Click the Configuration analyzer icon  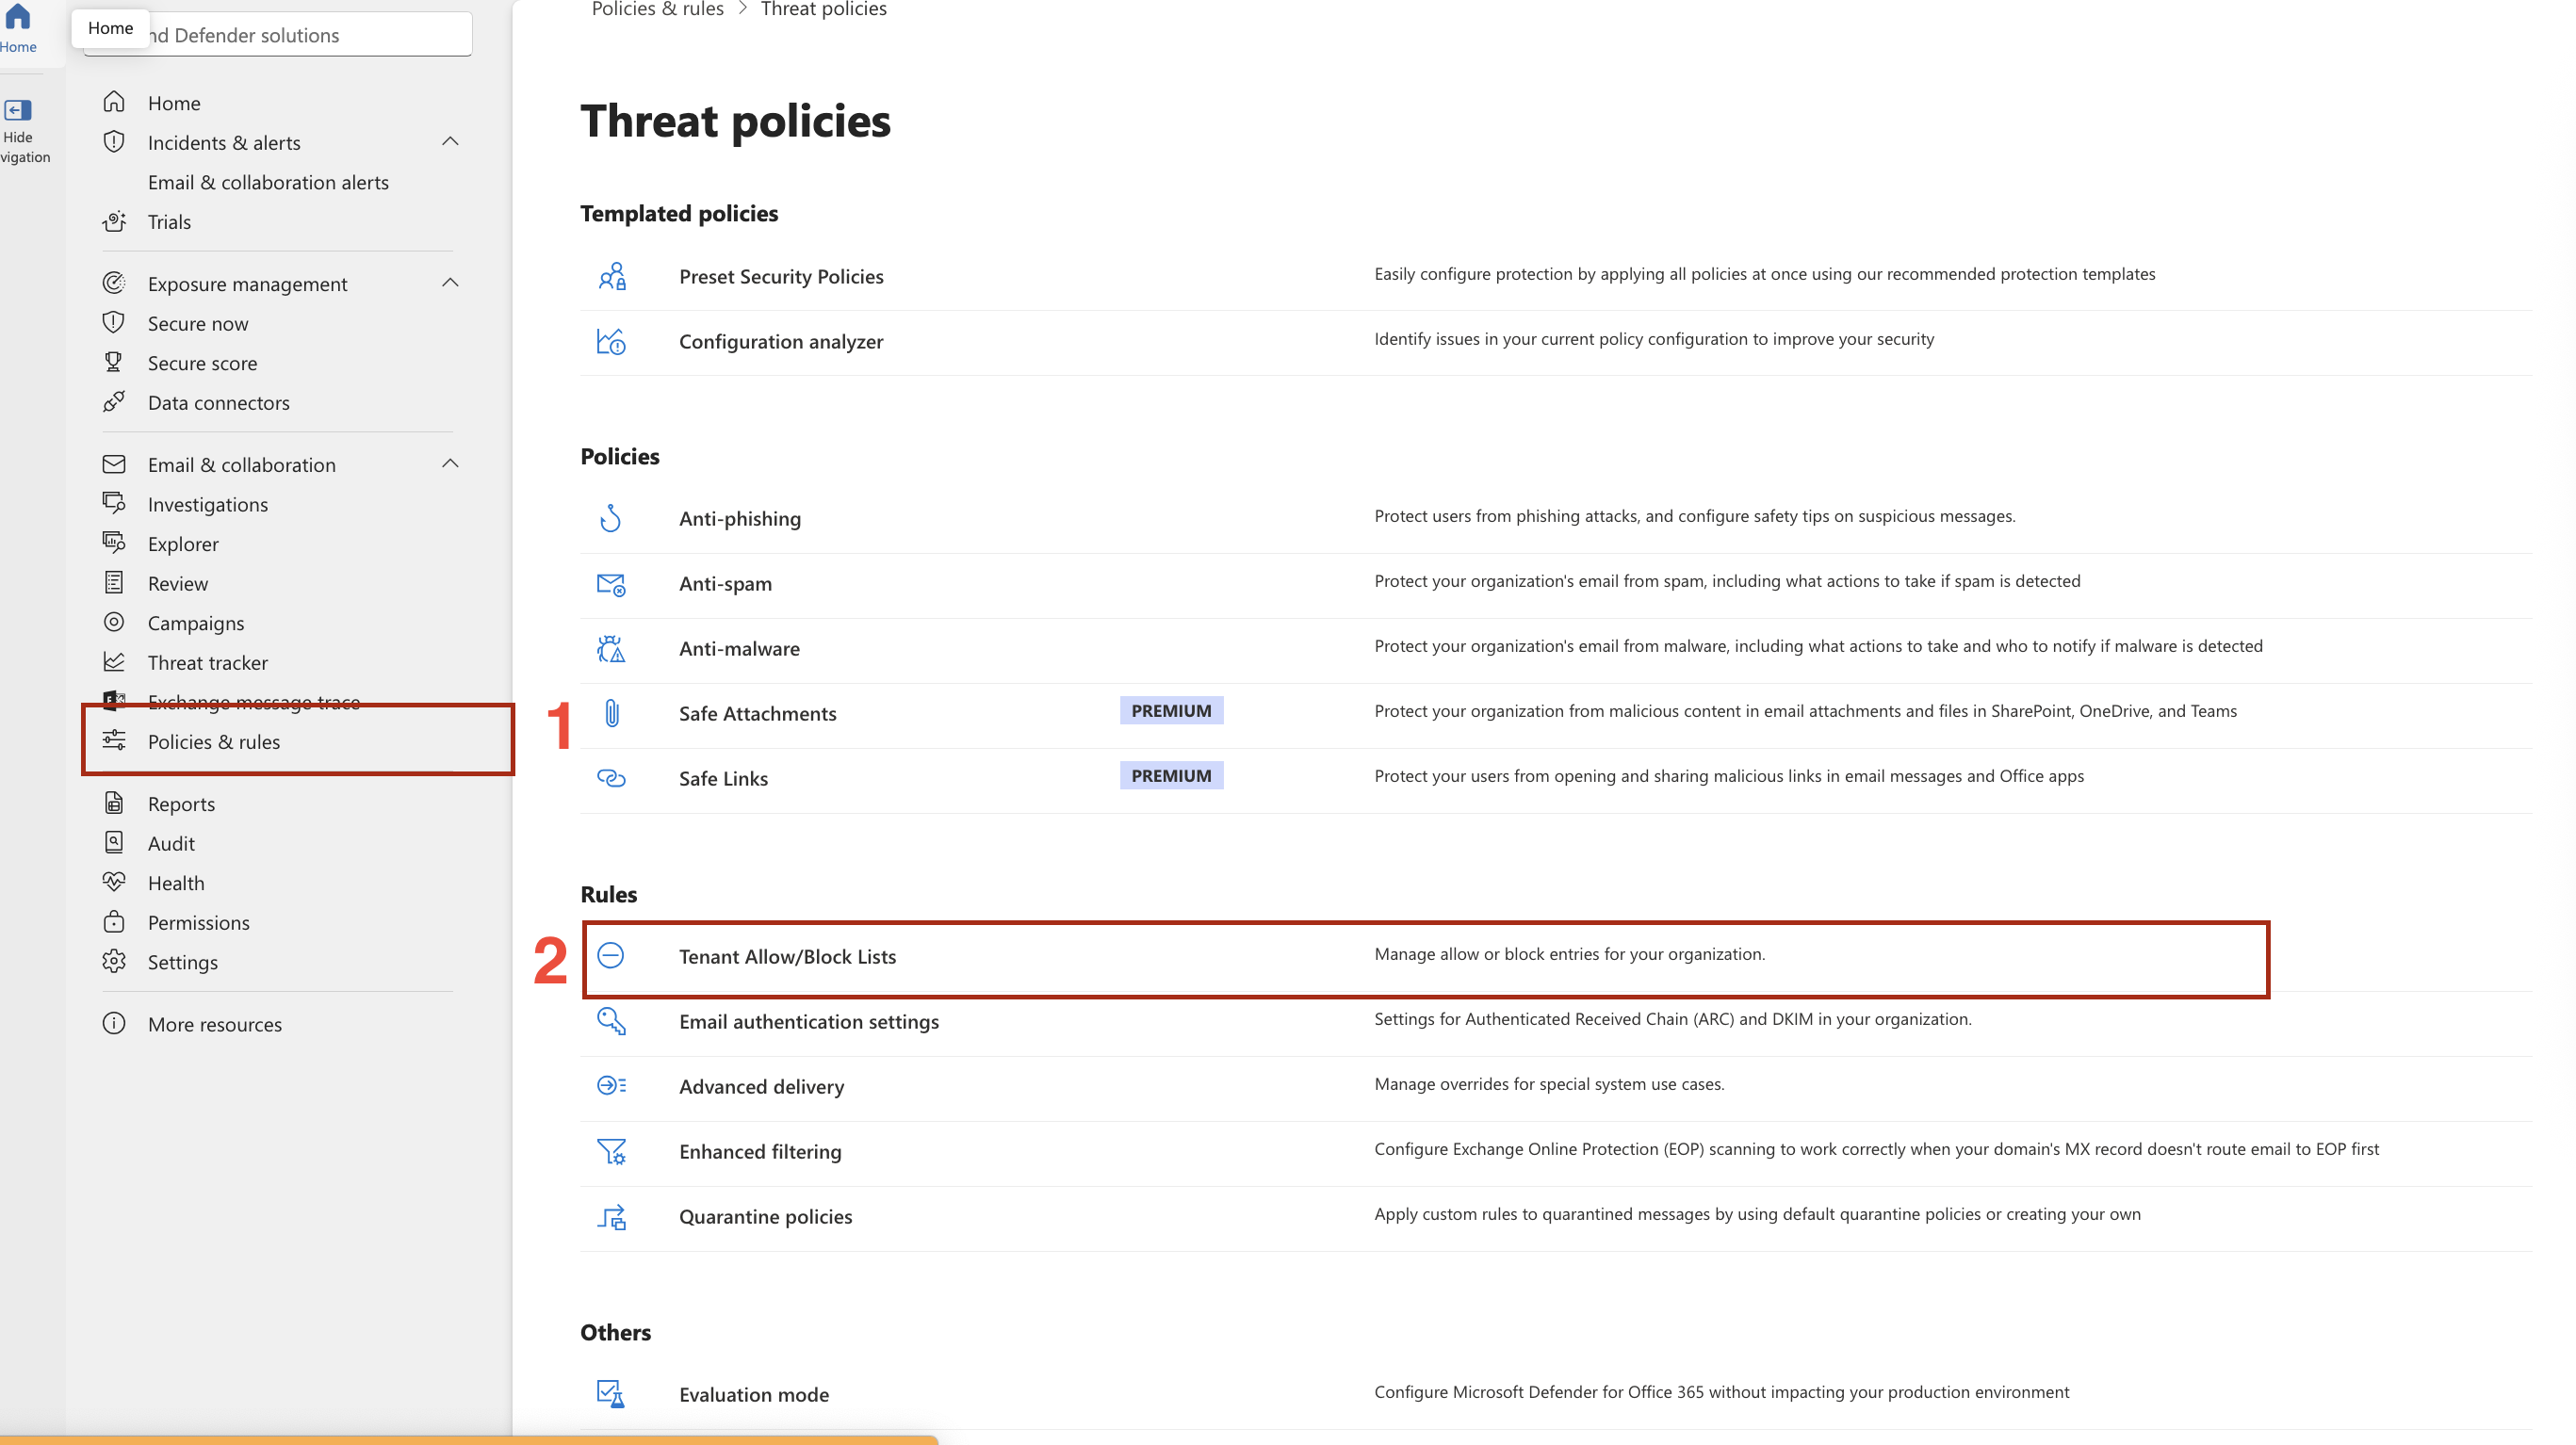coord(612,341)
